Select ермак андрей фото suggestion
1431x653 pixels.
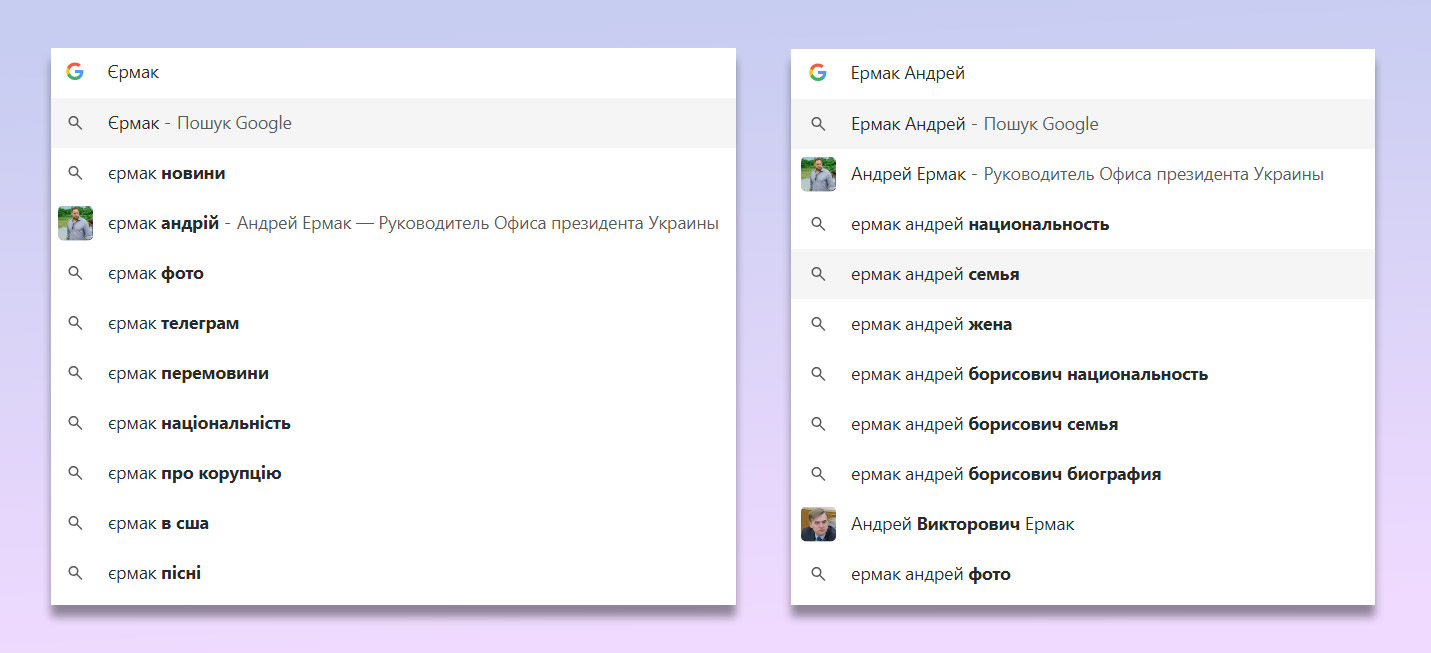1083,574
